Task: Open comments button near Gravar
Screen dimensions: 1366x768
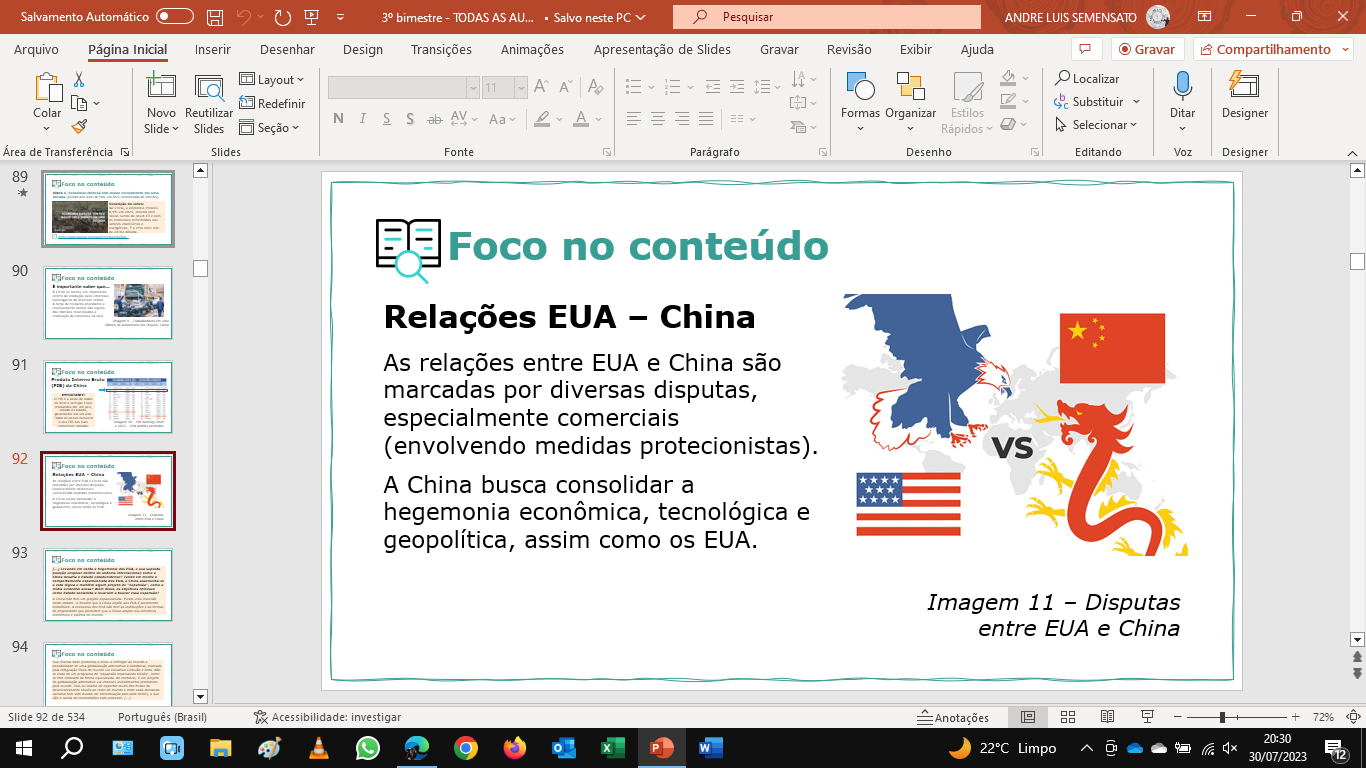Action: click(1085, 49)
